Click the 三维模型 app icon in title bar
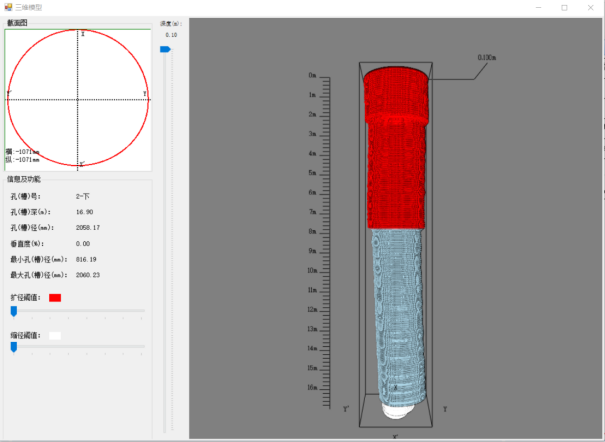 click(8, 7)
